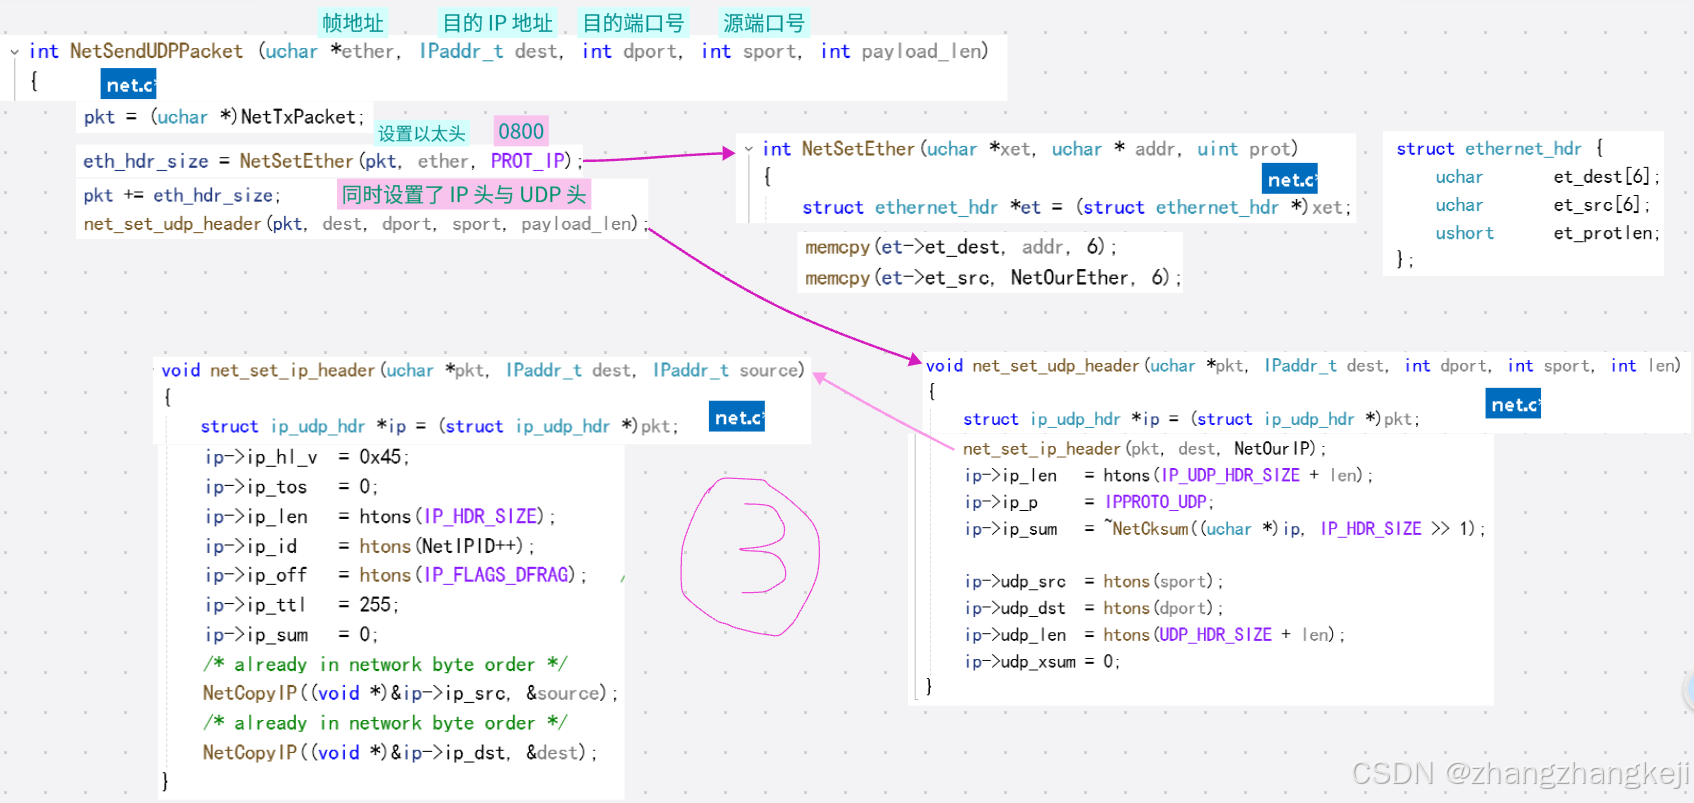Click ip->ip_len = htons(IP_HDR_SIZE) line

pyautogui.click(x=380, y=516)
